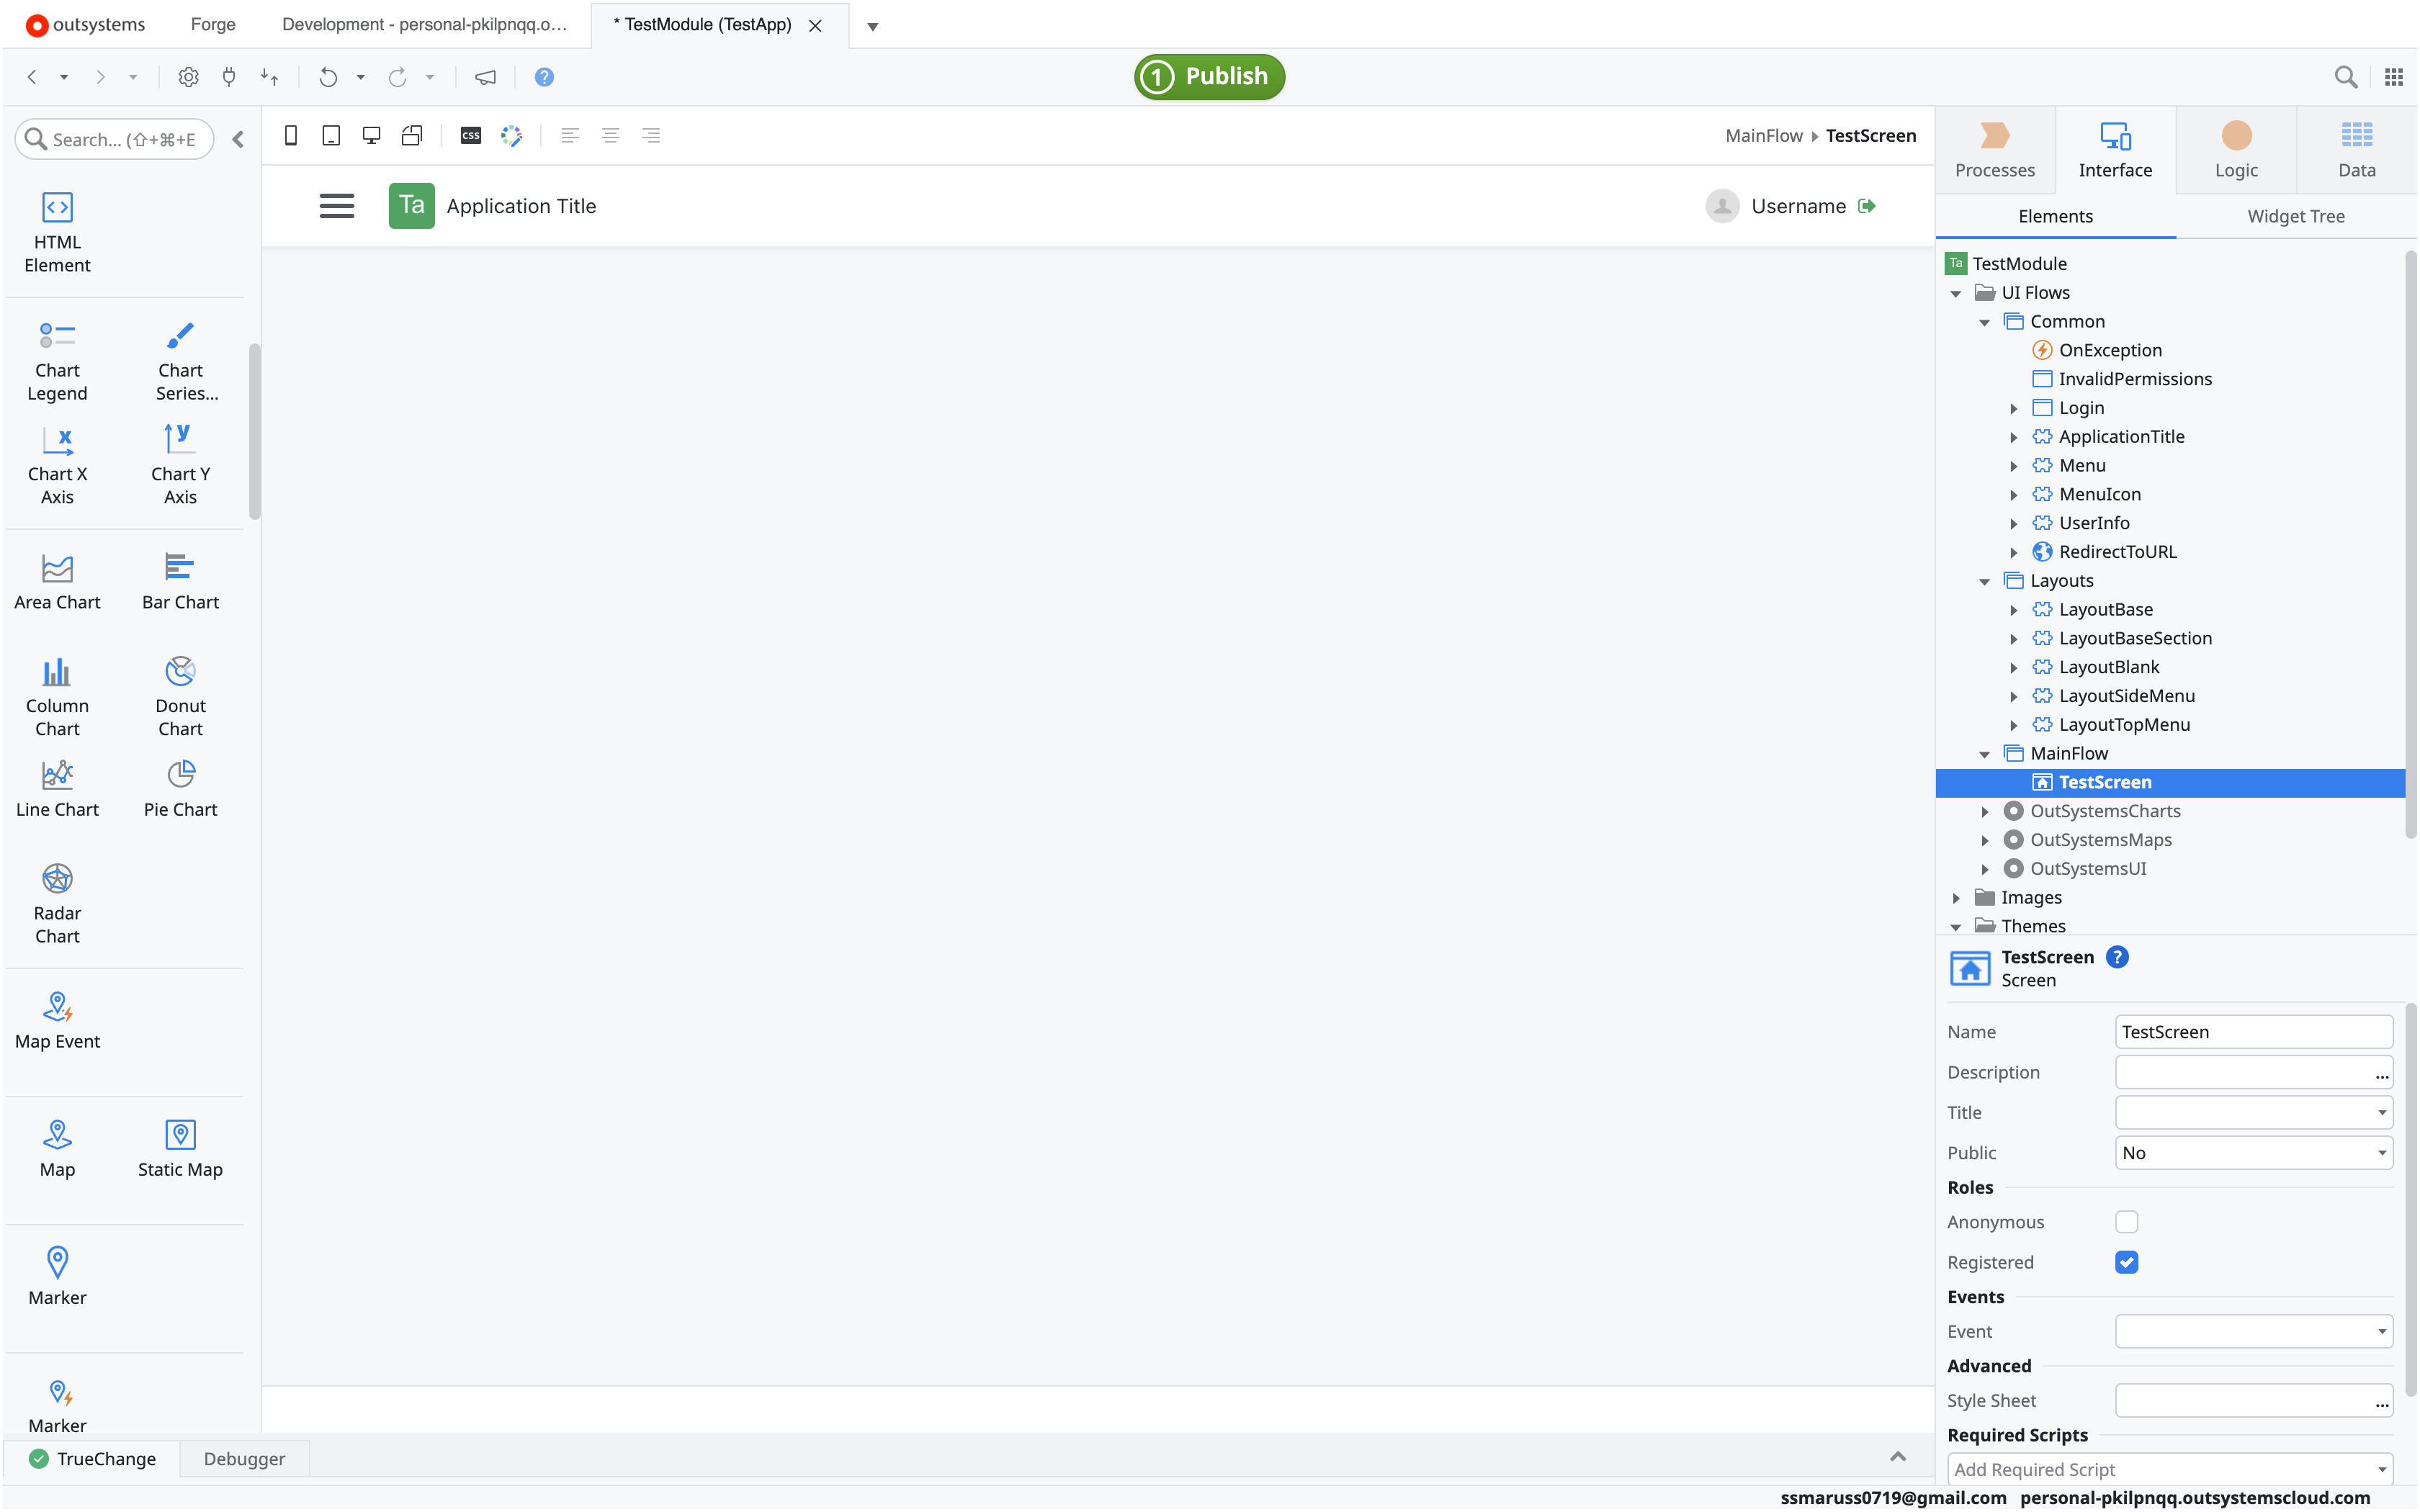The image size is (2420, 1512).
Task: Collapse the Common UI flow node
Action: point(1986,321)
